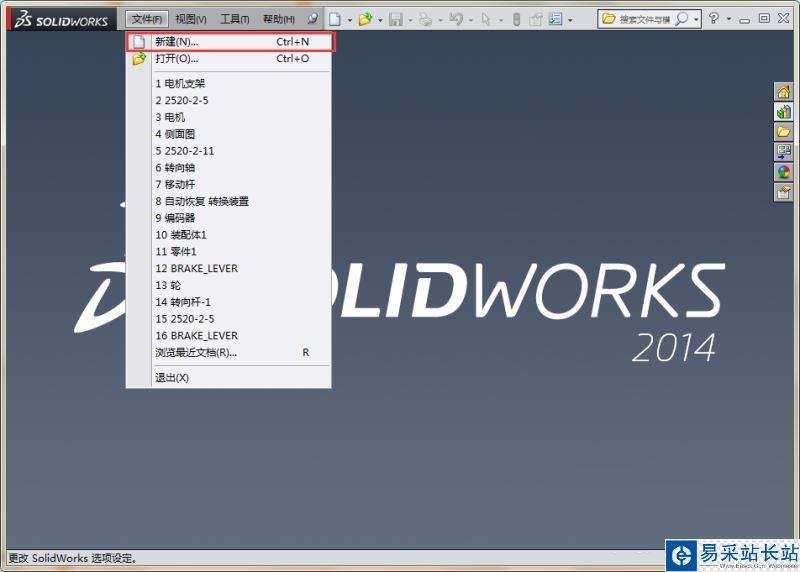Screen dimensions: 800x572
Task: Open recent file 6 转向轴
Action: point(229,168)
